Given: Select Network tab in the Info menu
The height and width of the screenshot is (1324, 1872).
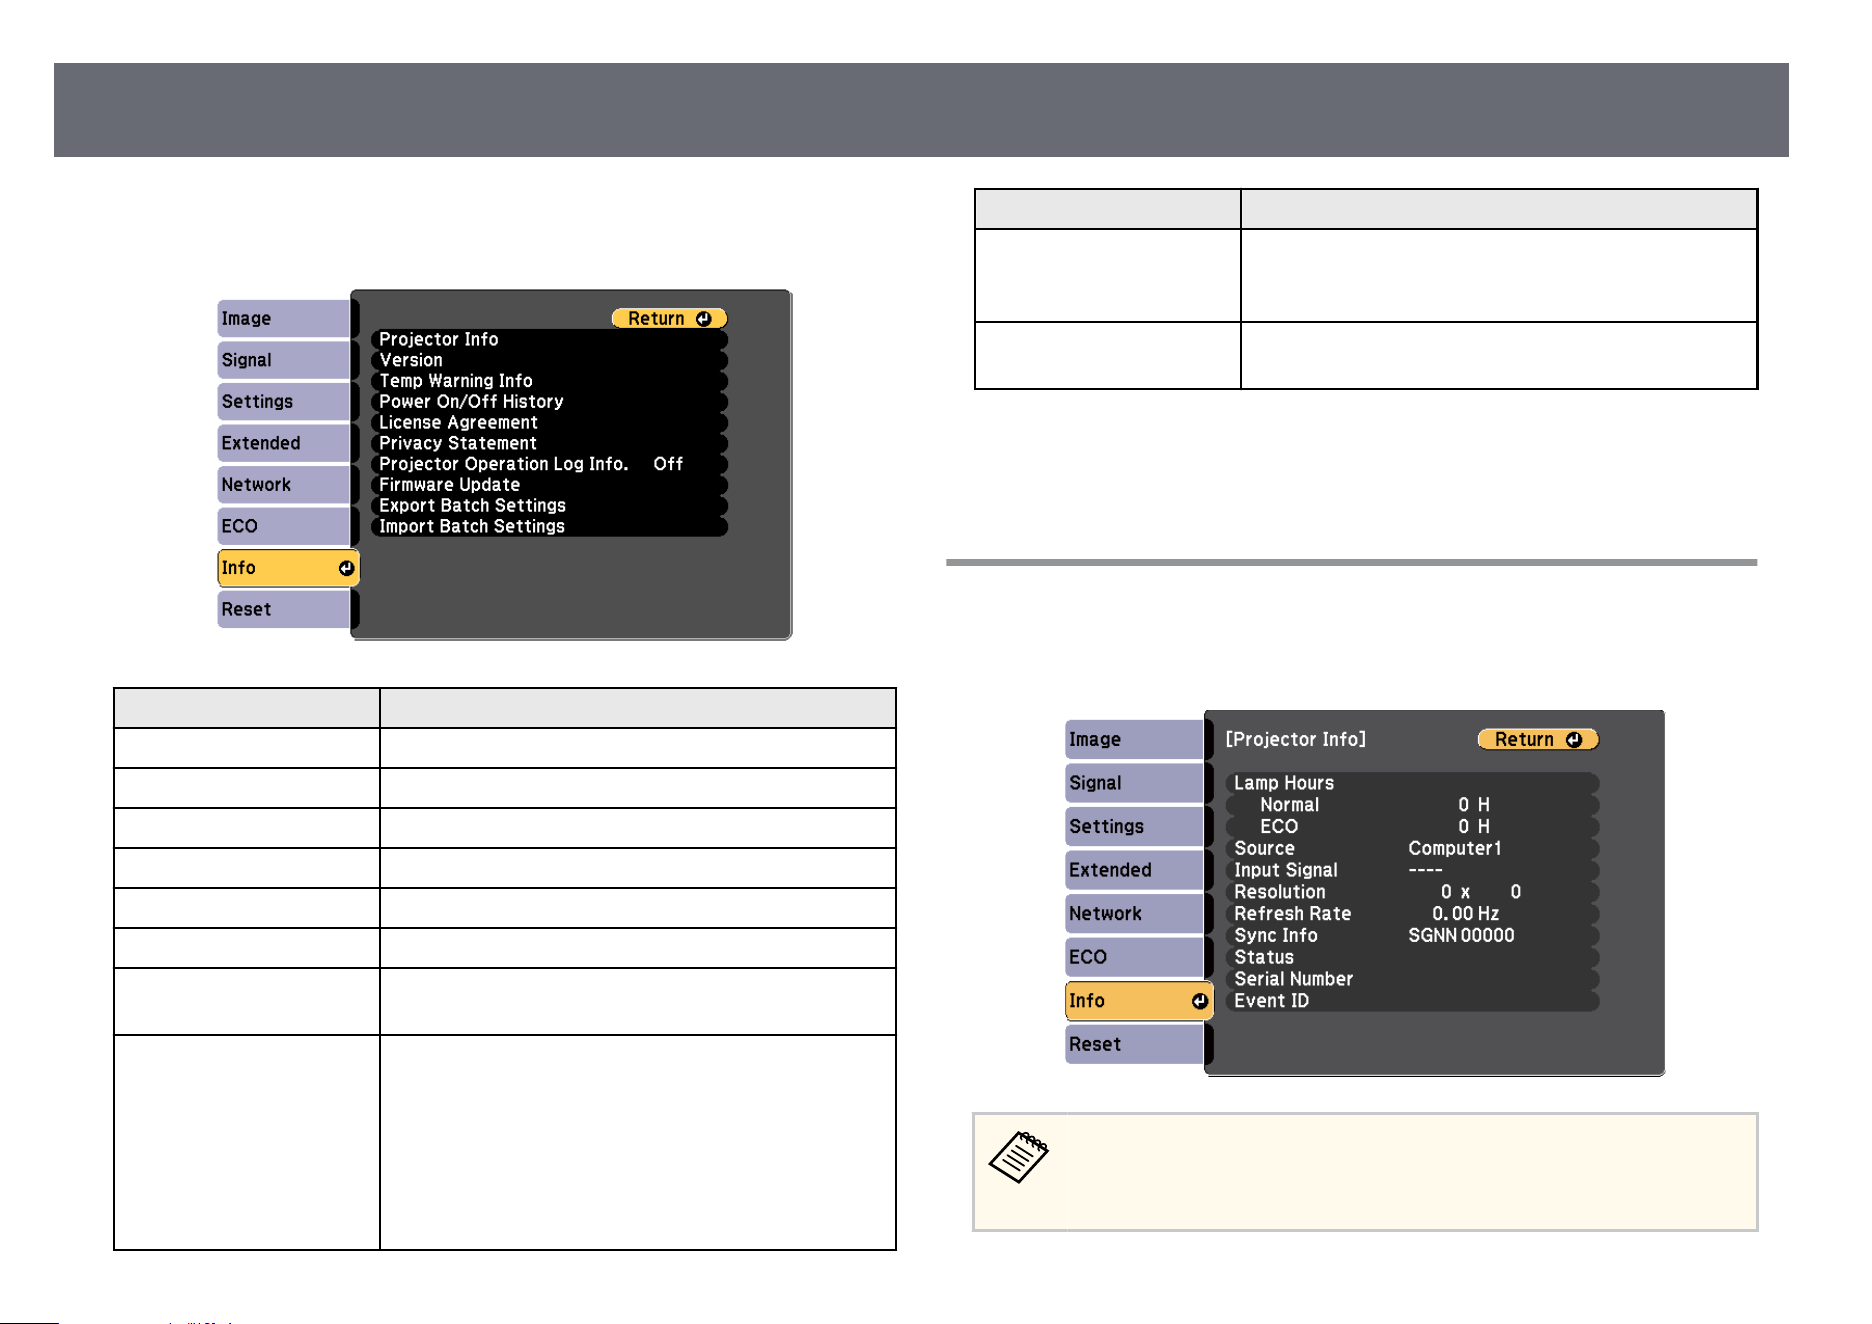Looking at the screenshot, I should coord(284,484).
